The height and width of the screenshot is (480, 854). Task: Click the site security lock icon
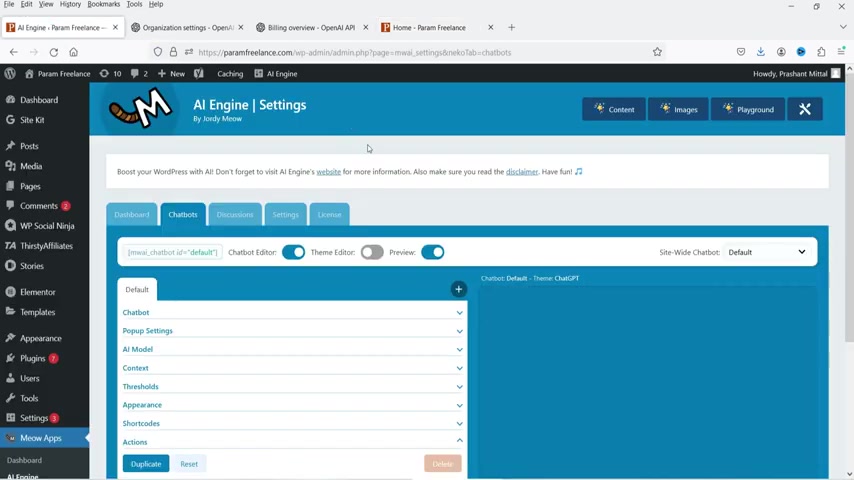(173, 52)
